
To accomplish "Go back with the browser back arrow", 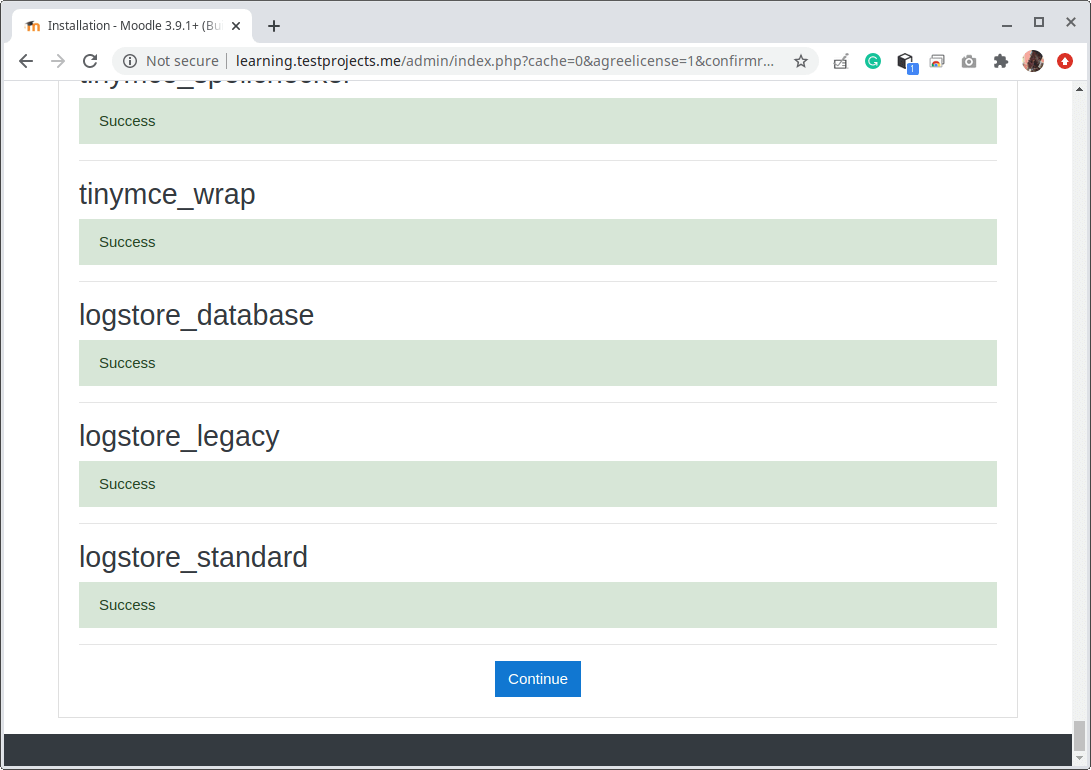I will point(26,61).
